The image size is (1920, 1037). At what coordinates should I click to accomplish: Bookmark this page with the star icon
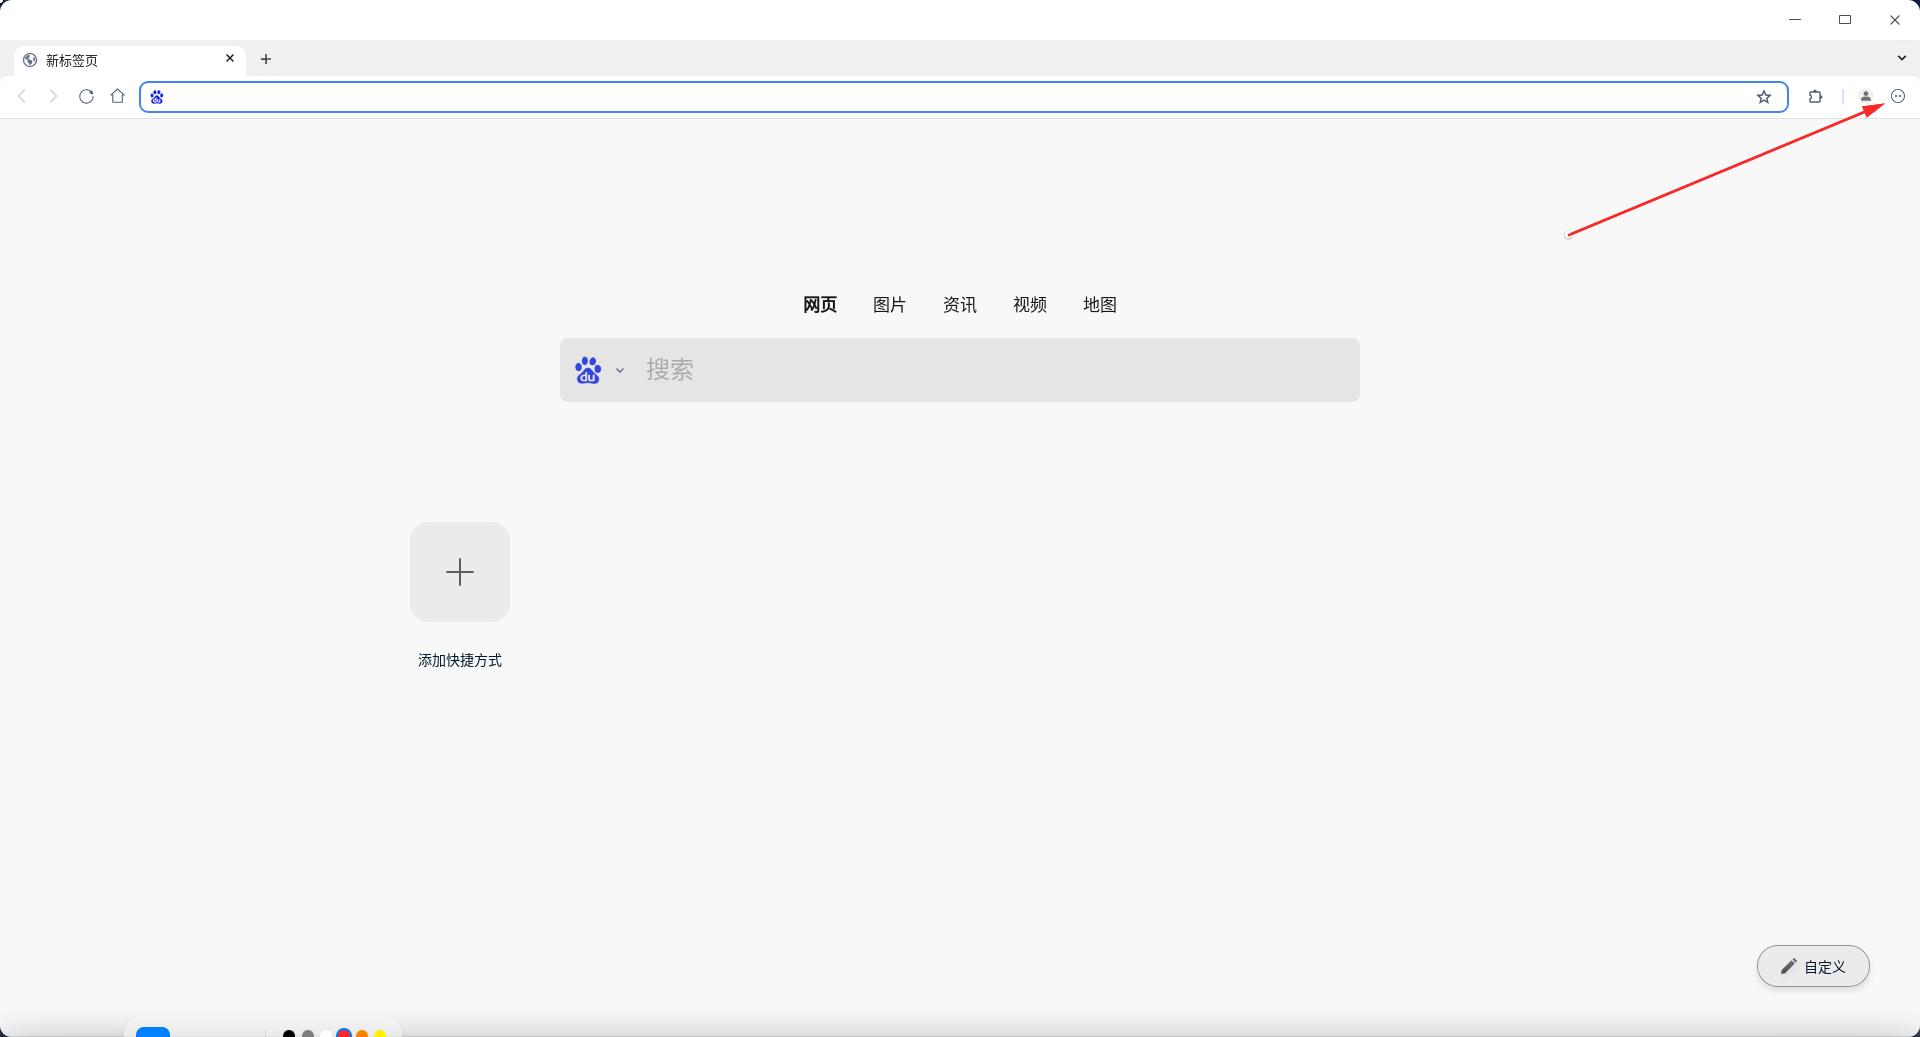(x=1764, y=97)
